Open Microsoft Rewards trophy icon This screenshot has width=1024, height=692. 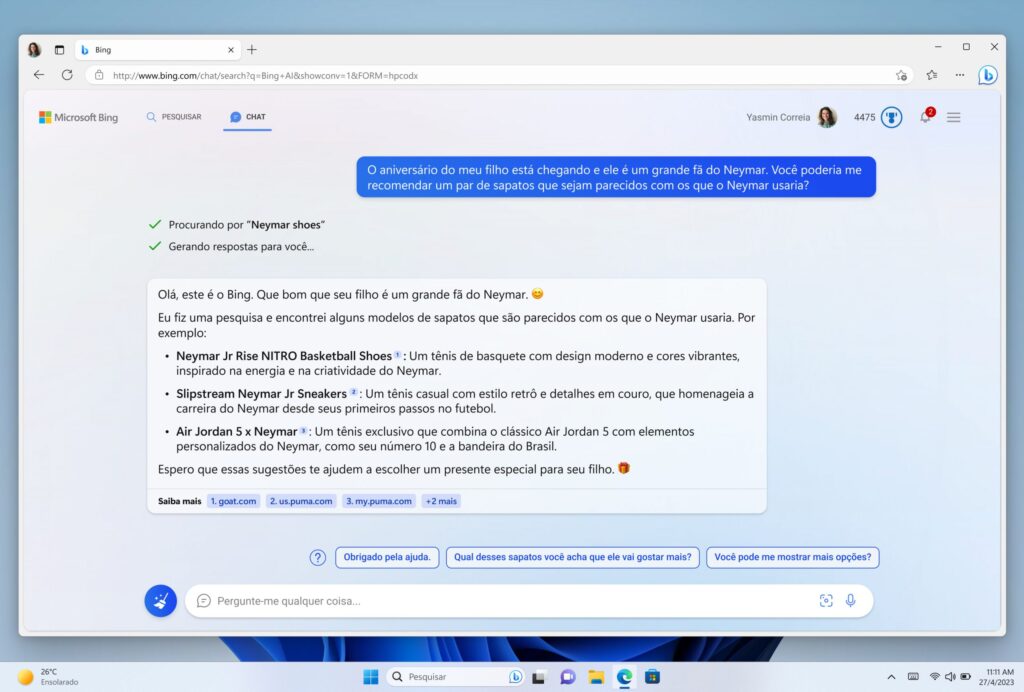tap(891, 118)
